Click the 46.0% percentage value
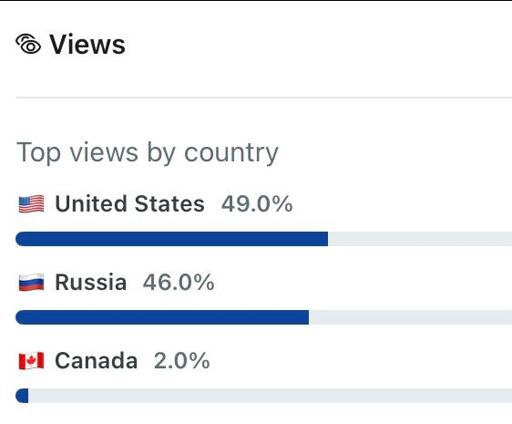Image resolution: width=512 pixels, height=424 pixels. (179, 282)
